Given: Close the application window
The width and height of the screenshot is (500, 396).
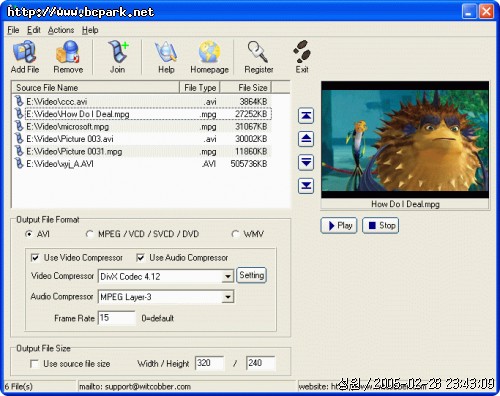Looking at the screenshot, I should [486, 12].
